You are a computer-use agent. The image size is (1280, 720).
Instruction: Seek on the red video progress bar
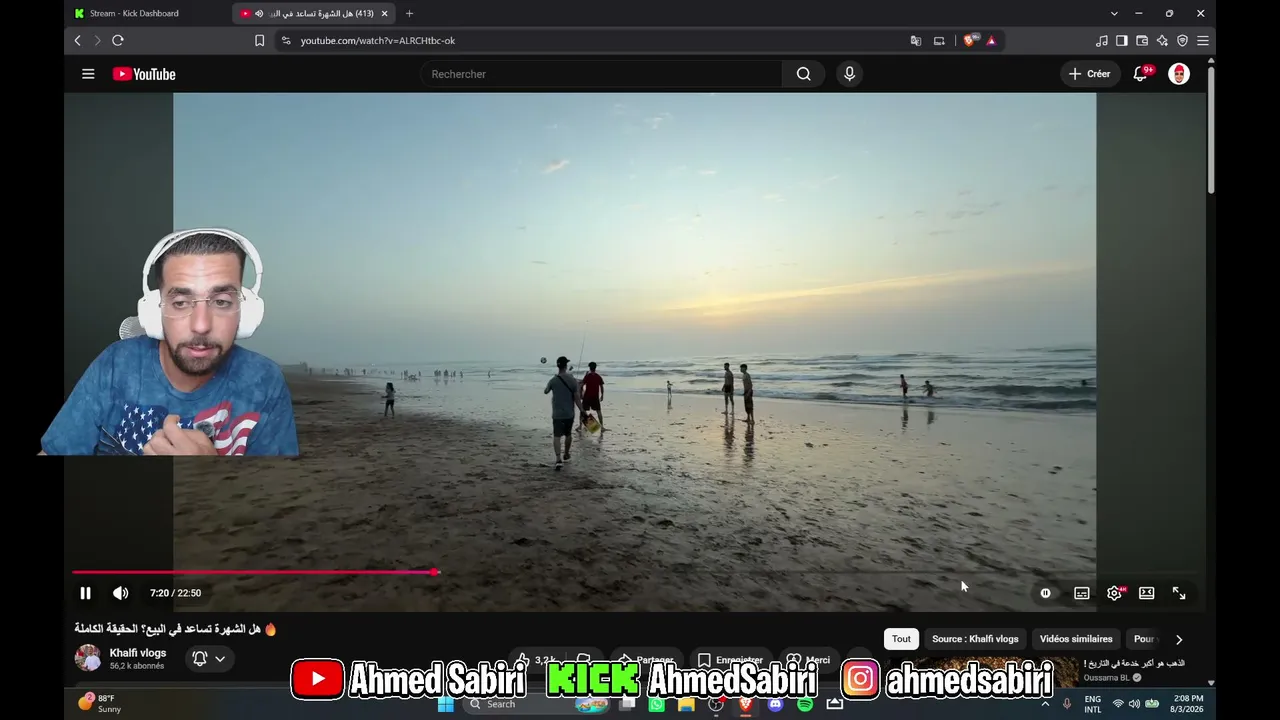(635, 572)
